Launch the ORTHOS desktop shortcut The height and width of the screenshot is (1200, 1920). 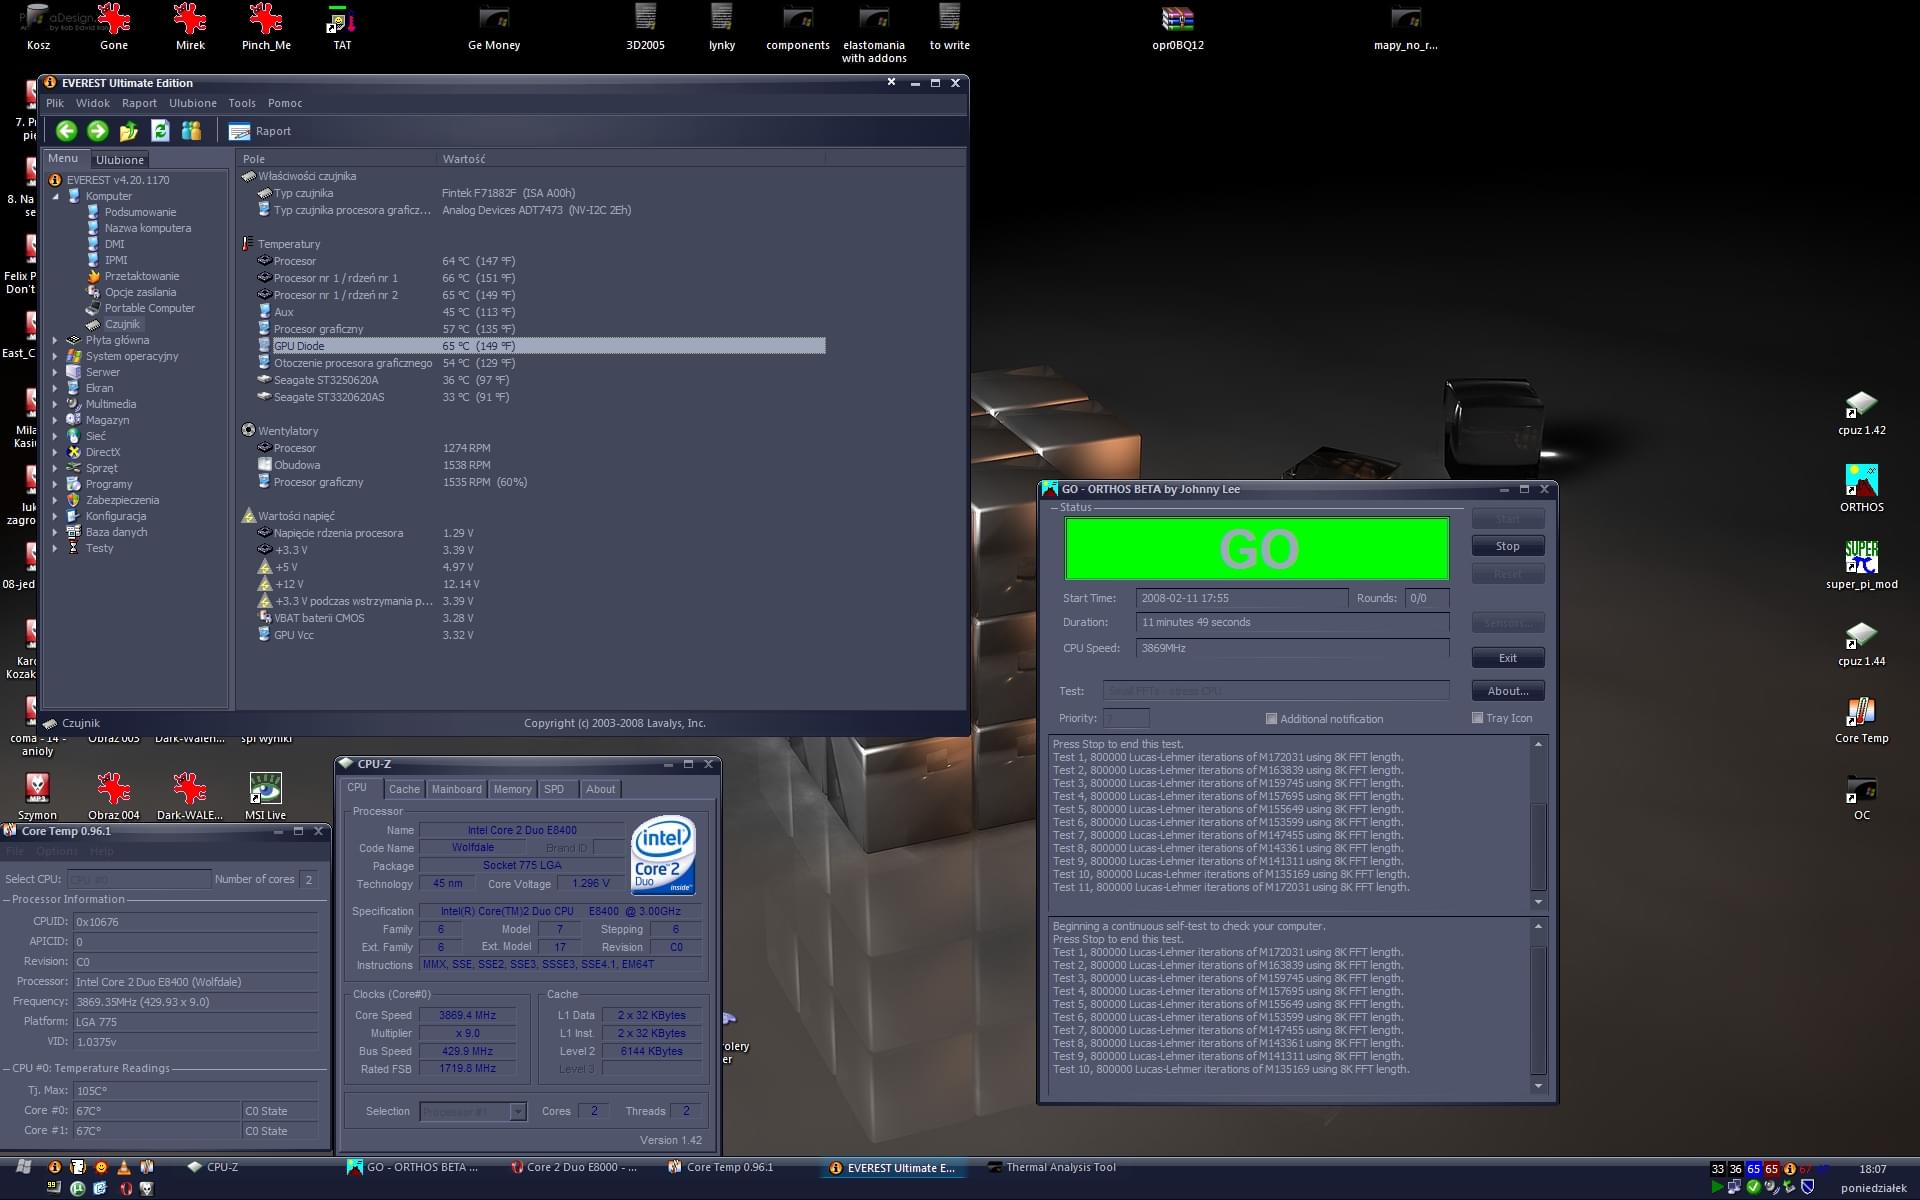(x=1862, y=489)
